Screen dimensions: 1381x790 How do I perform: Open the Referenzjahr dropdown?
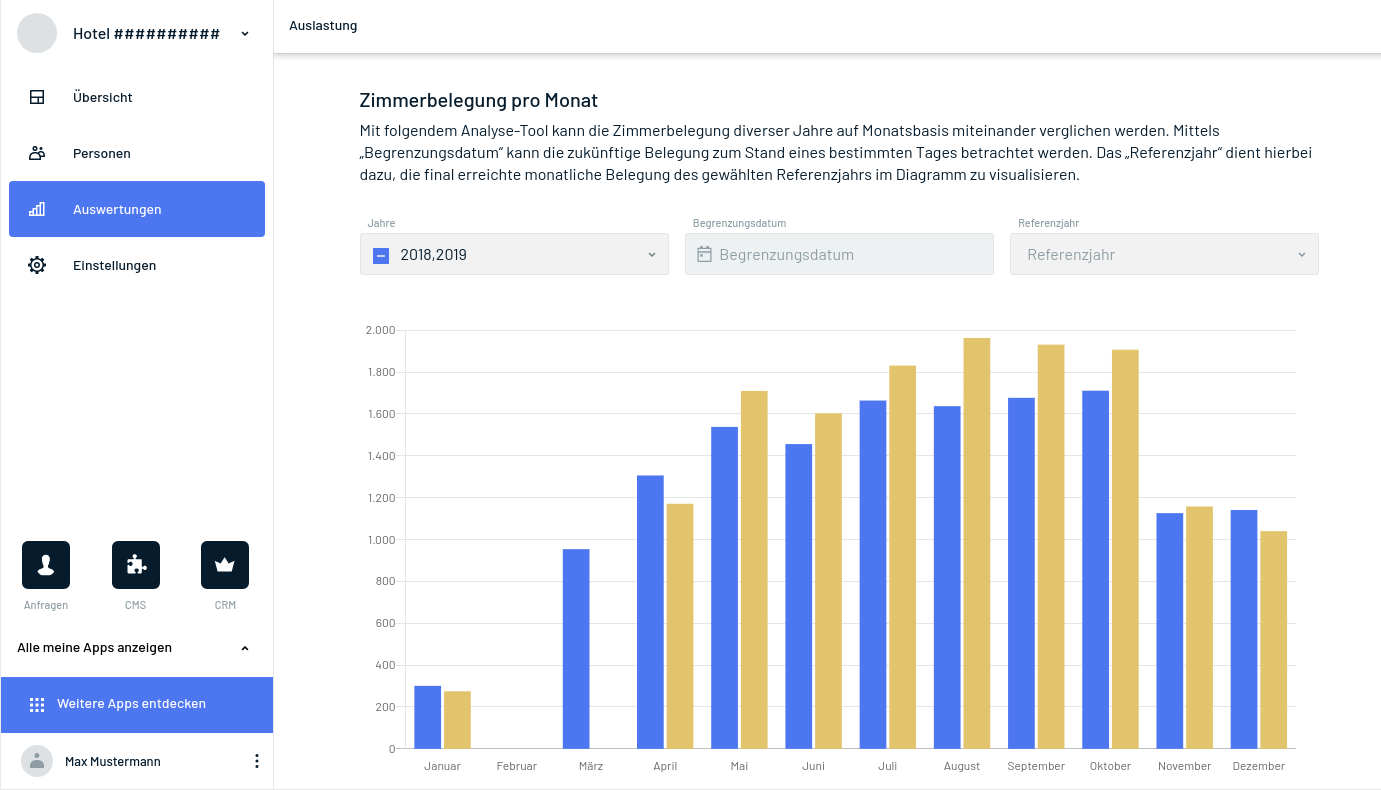(x=1164, y=255)
